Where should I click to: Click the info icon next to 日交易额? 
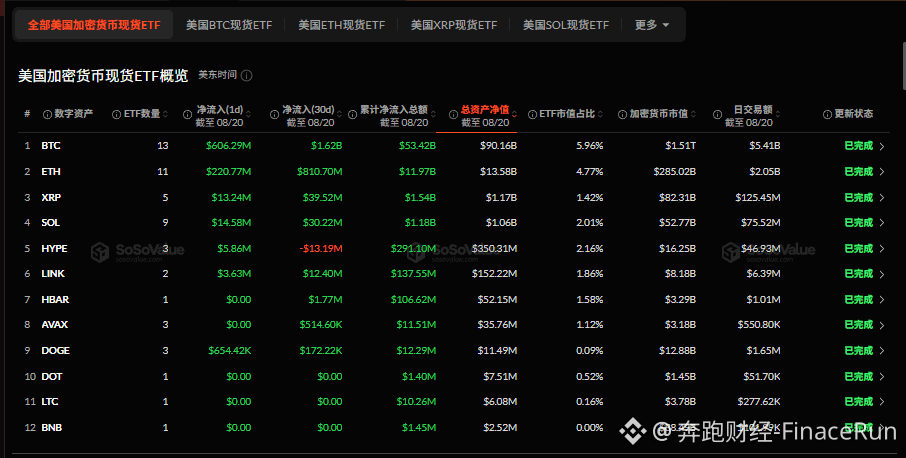tap(717, 114)
